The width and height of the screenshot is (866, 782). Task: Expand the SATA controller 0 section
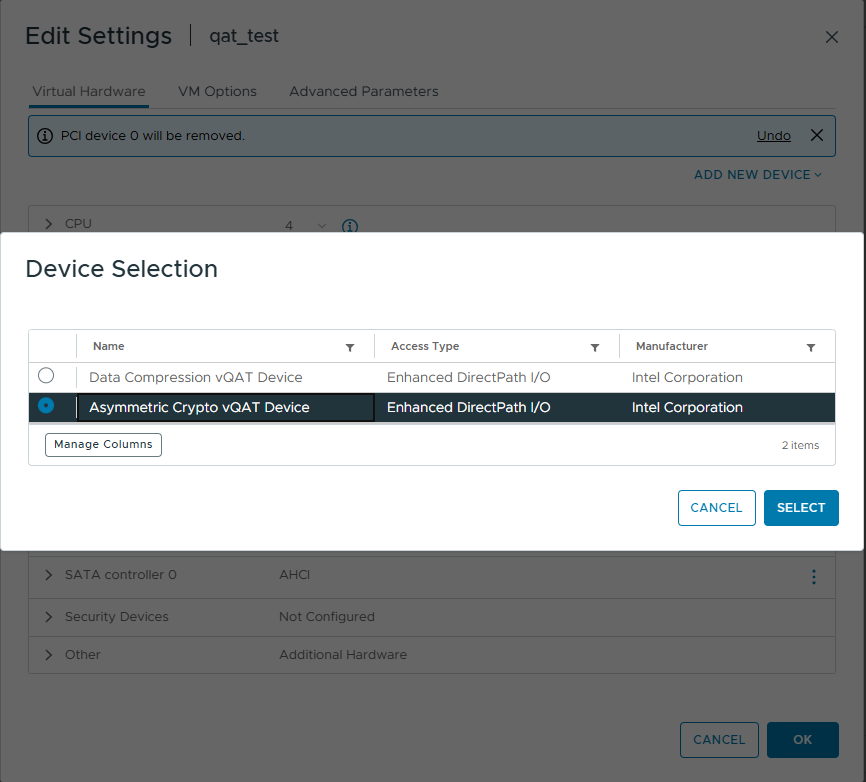point(49,575)
